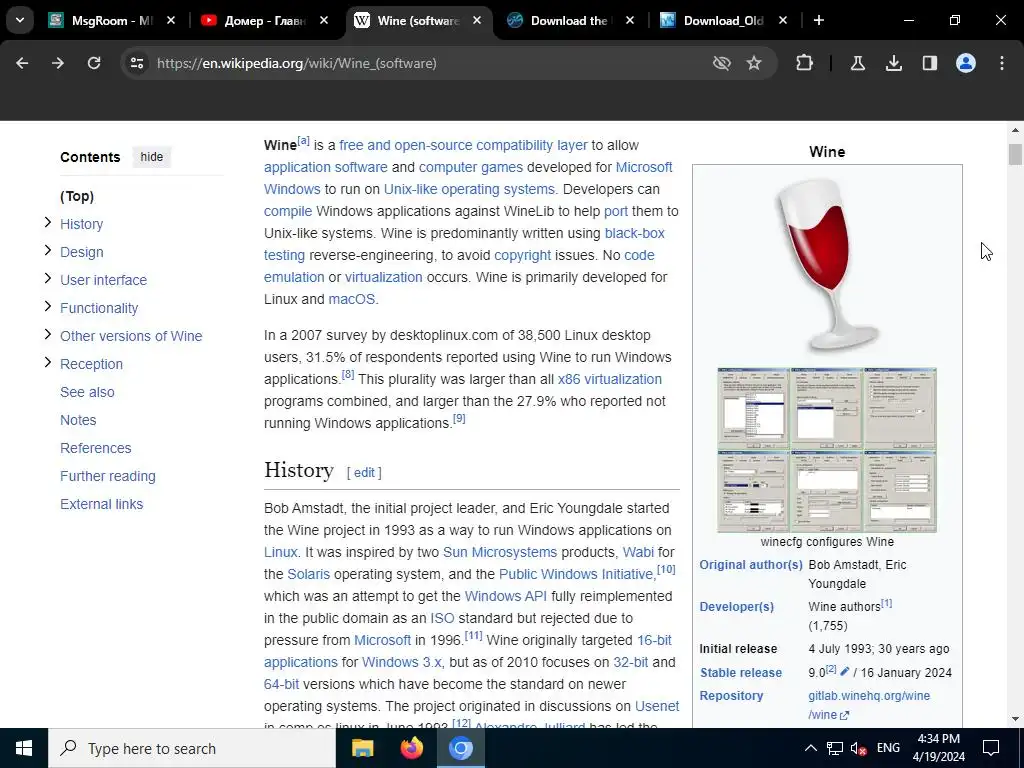Edit the History section
This screenshot has width=1024, height=768.
click(364, 472)
